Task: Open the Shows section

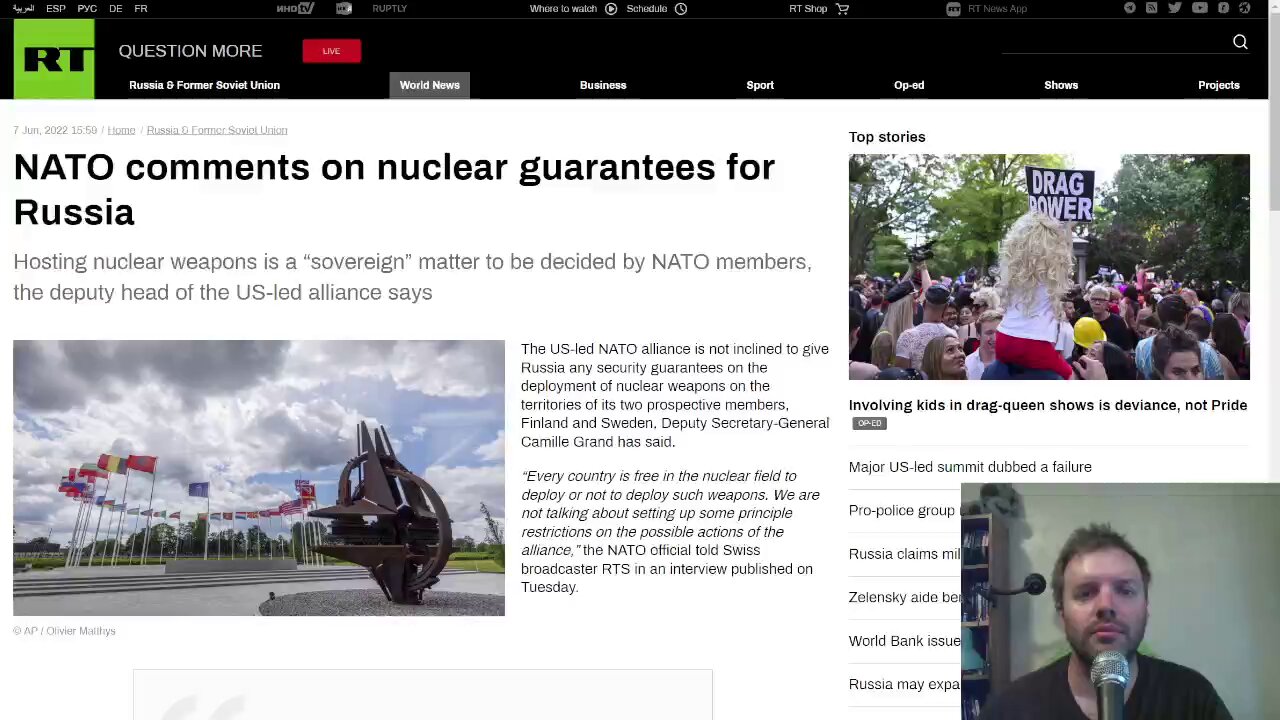Action: pos(1061,85)
